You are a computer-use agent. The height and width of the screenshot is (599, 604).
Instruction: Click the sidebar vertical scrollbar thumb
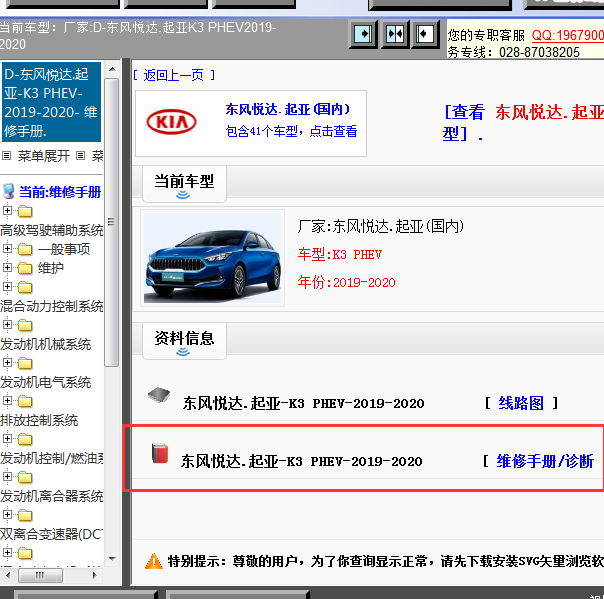pos(111,222)
